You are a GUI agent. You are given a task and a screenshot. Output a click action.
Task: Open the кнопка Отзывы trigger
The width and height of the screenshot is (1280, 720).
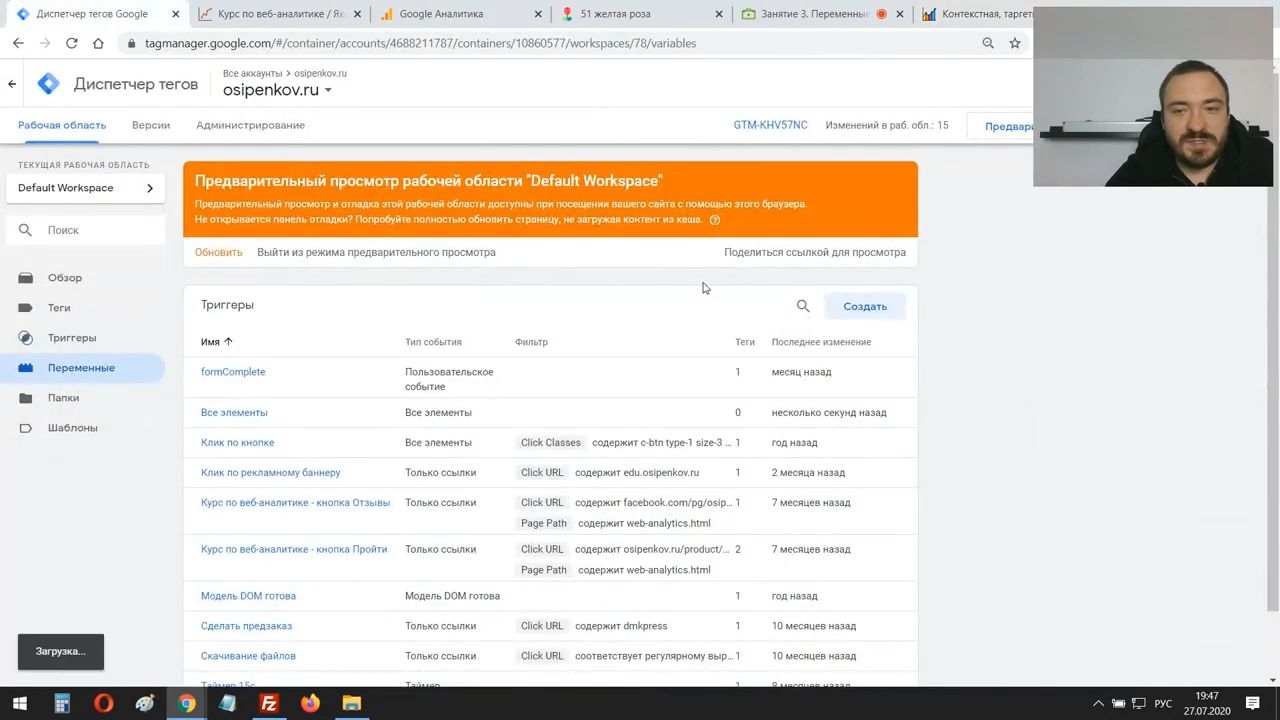pyautogui.click(x=295, y=502)
